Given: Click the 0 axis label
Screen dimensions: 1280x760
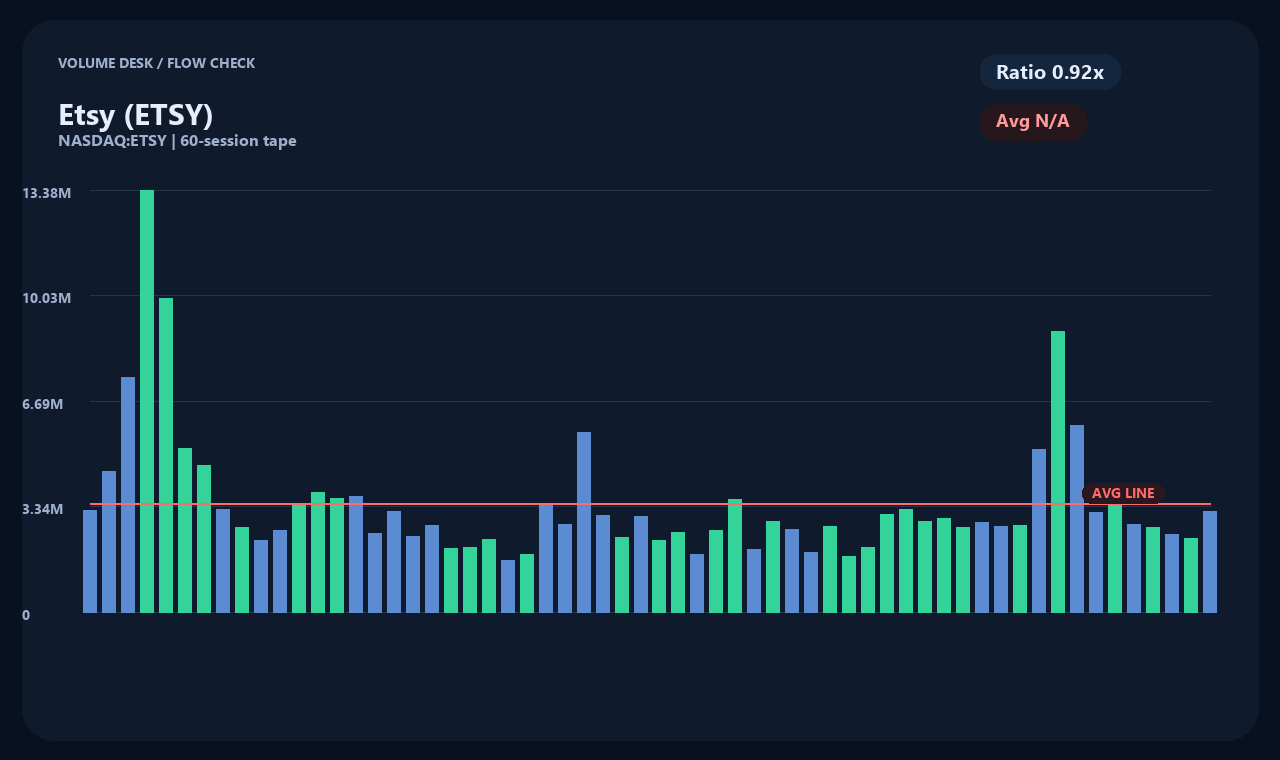Looking at the screenshot, I should click(x=26, y=615).
